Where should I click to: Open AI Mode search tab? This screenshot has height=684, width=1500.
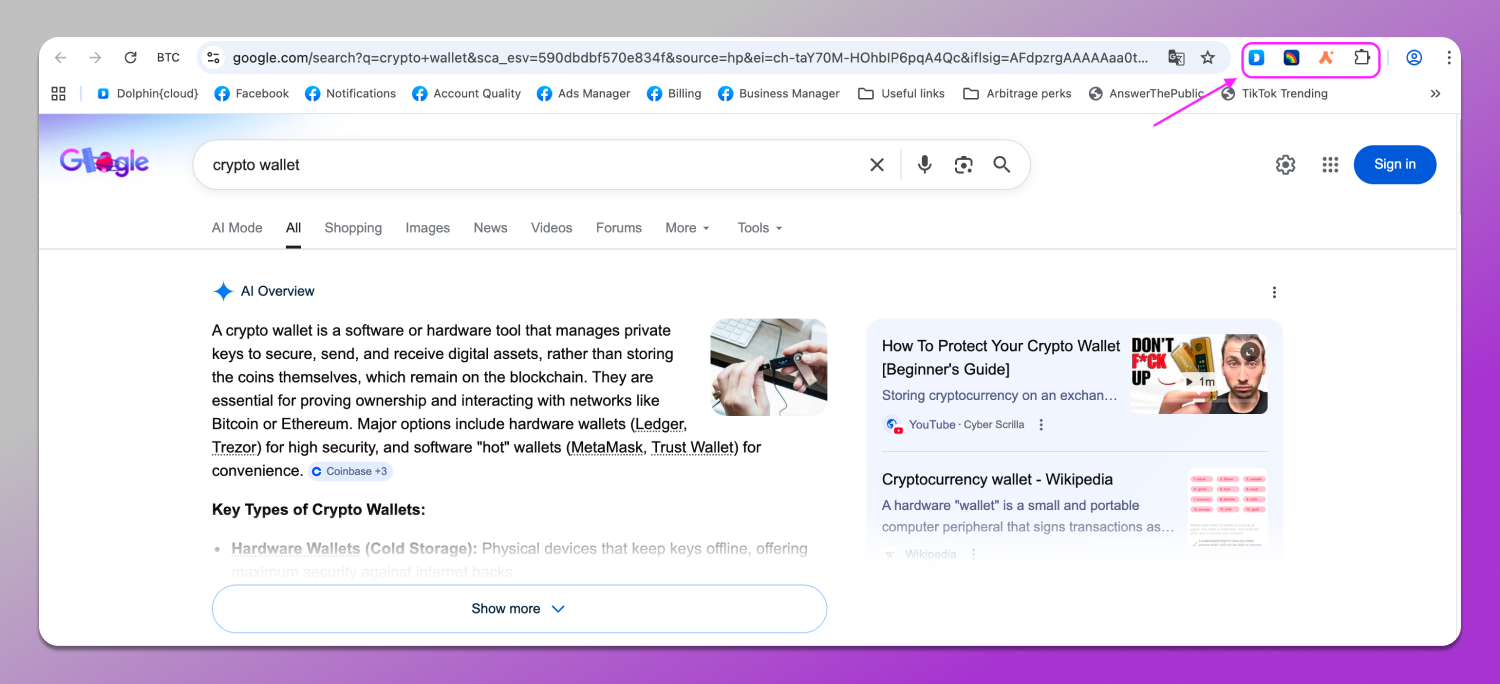[236, 227]
